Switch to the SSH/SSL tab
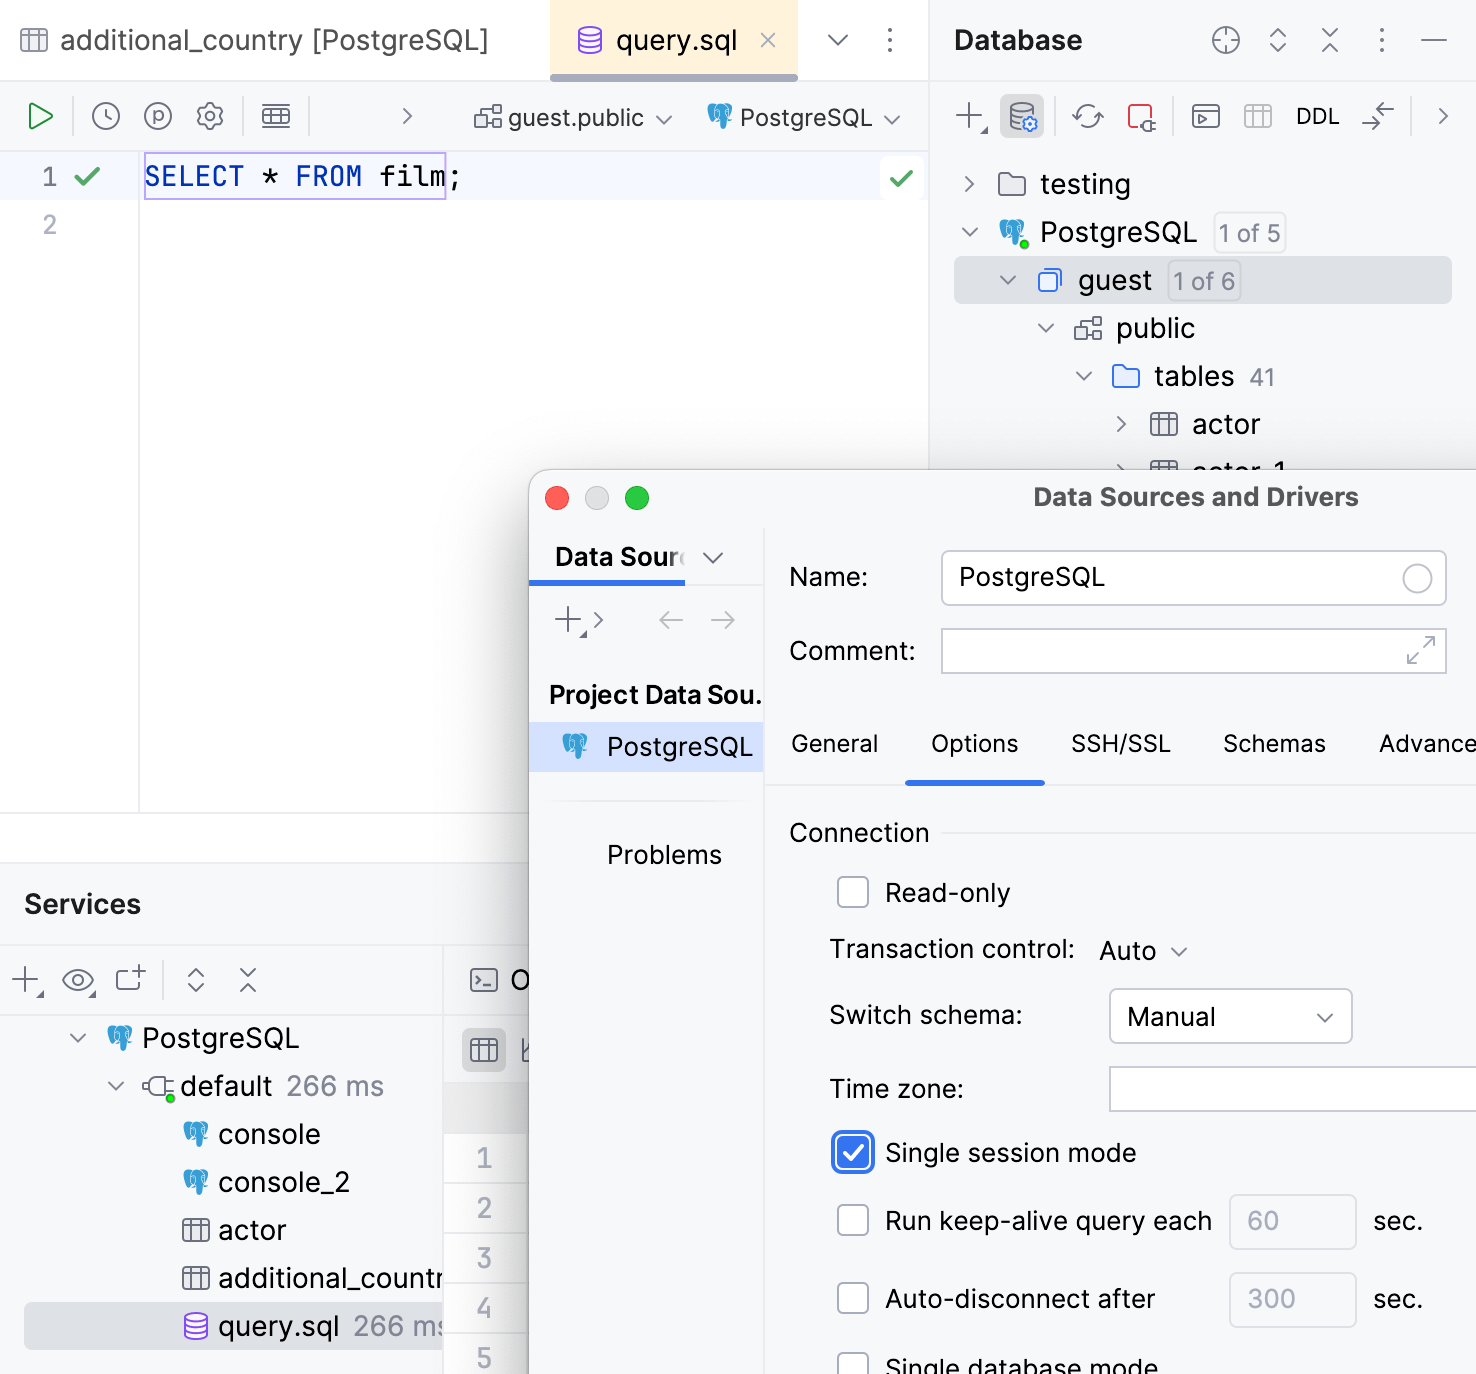1476x1374 pixels. (x=1120, y=743)
